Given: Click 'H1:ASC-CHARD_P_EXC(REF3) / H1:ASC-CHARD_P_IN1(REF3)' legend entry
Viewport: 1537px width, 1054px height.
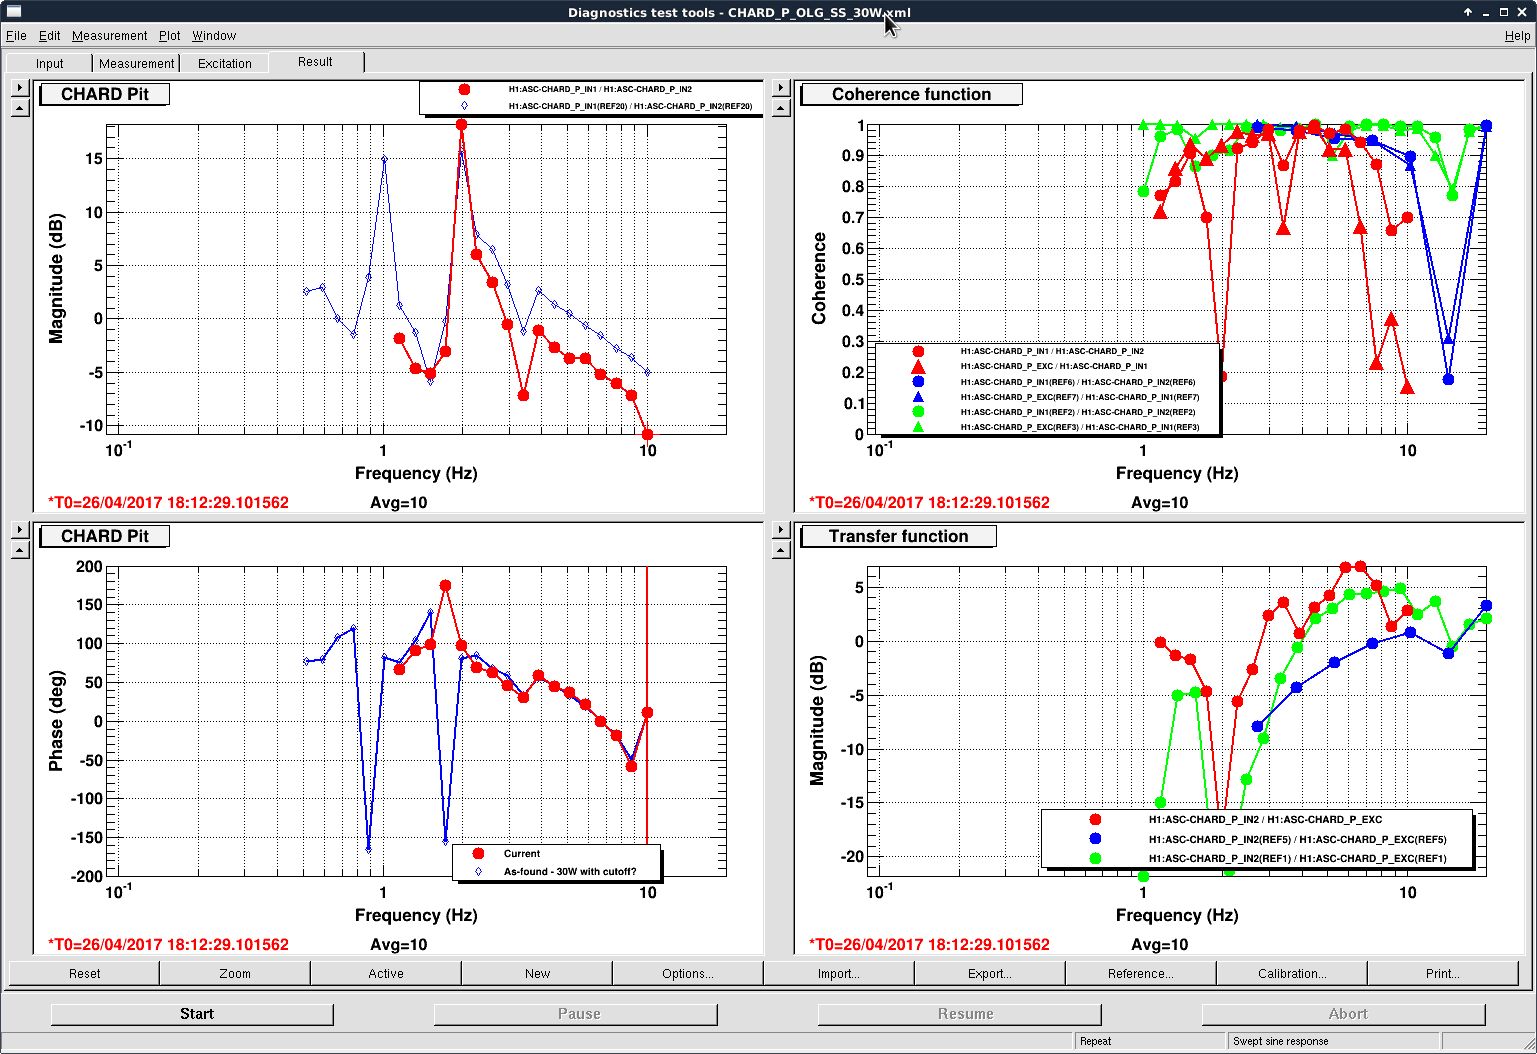Looking at the screenshot, I should coord(1080,427).
